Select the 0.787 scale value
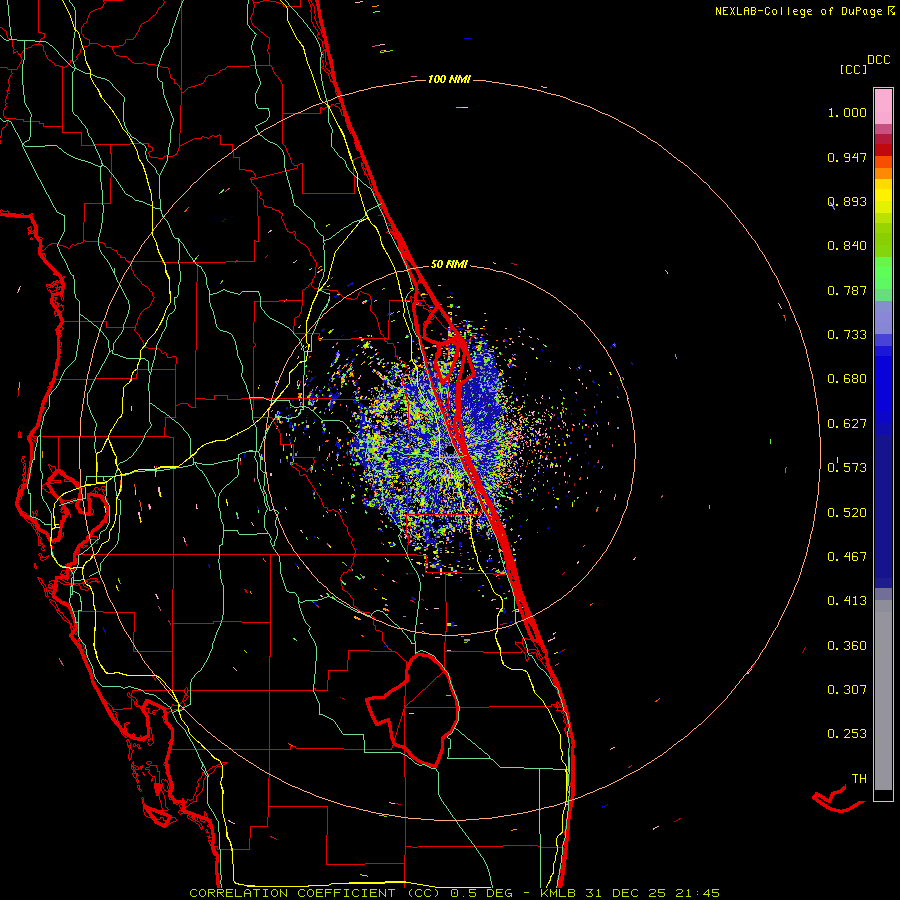 click(x=847, y=290)
